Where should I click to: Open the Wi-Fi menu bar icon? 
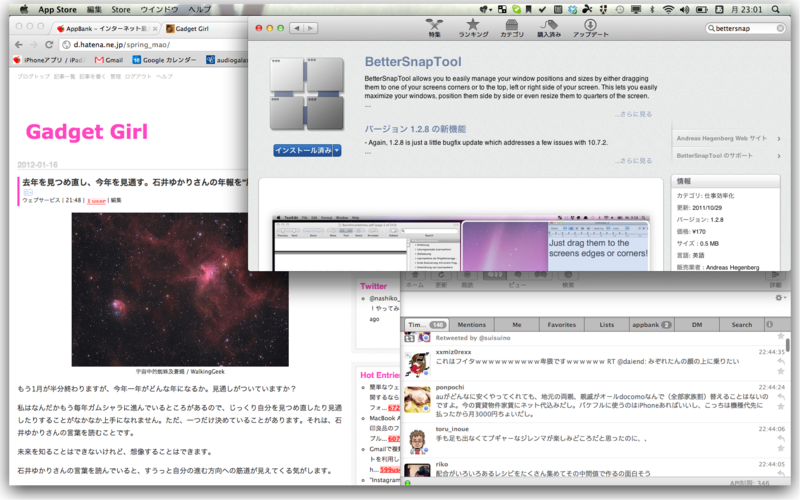click(668, 9)
